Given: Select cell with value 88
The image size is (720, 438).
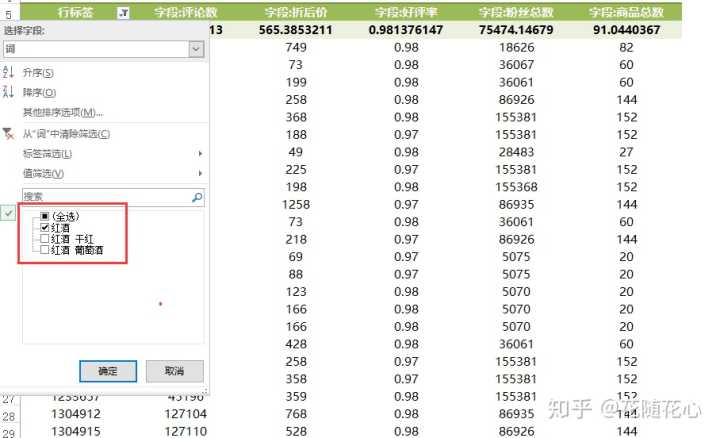Looking at the screenshot, I should click(x=296, y=274).
